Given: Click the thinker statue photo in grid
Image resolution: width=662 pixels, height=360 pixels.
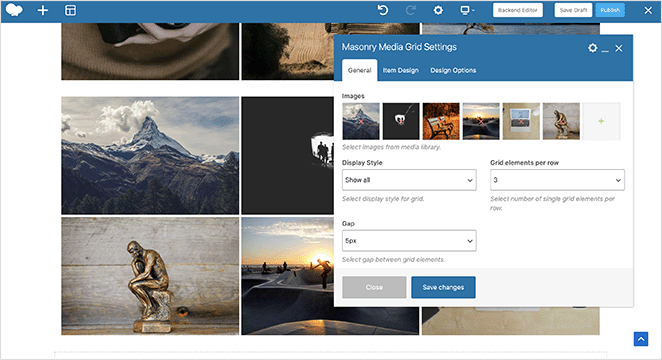Looking at the screenshot, I should pos(150,276).
